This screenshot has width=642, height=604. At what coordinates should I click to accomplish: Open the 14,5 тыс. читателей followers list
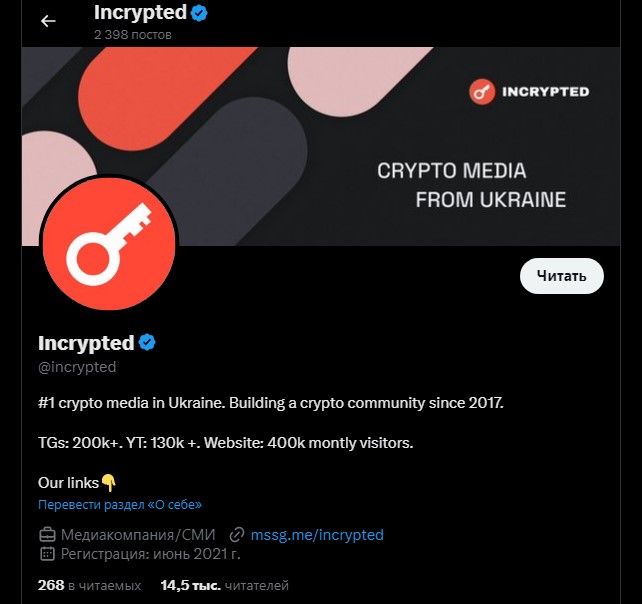224,585
